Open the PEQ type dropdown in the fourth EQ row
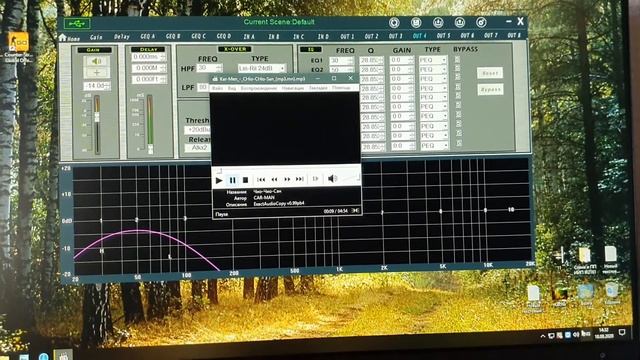 [x=433, y=88]
